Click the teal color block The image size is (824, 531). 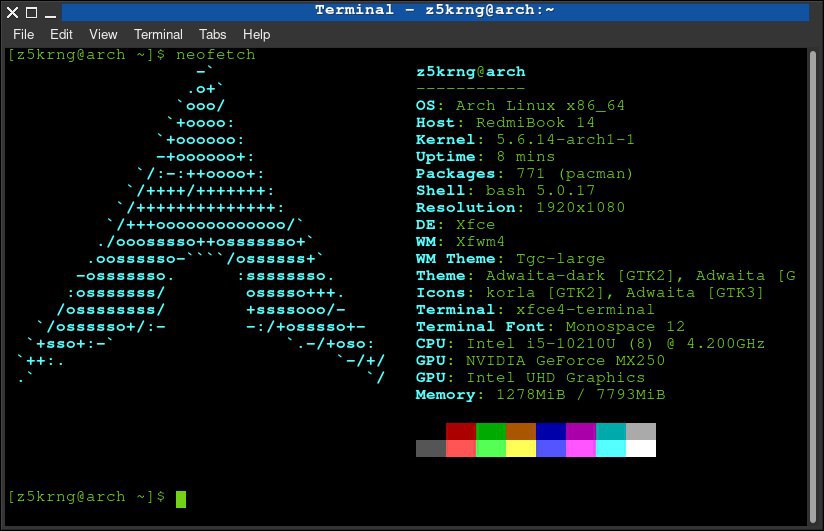coord(611,431)
